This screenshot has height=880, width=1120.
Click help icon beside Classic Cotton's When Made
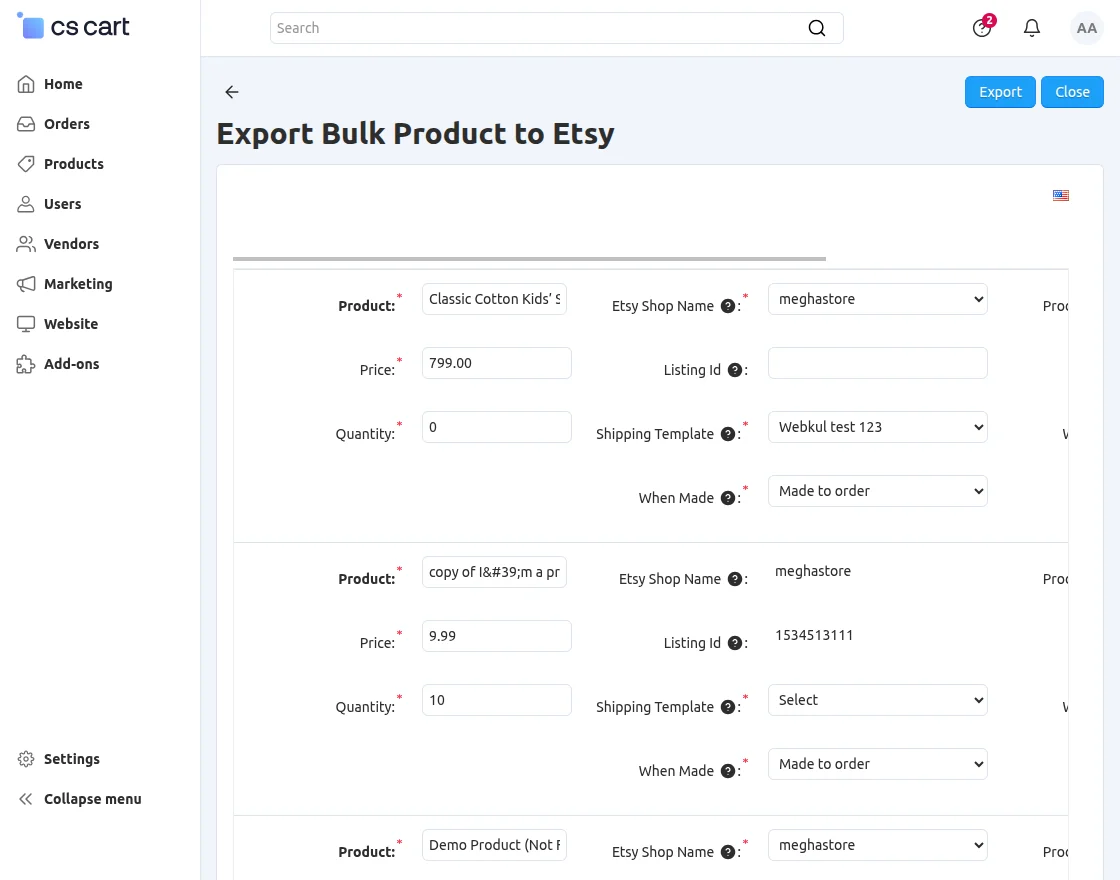[728, 498]
